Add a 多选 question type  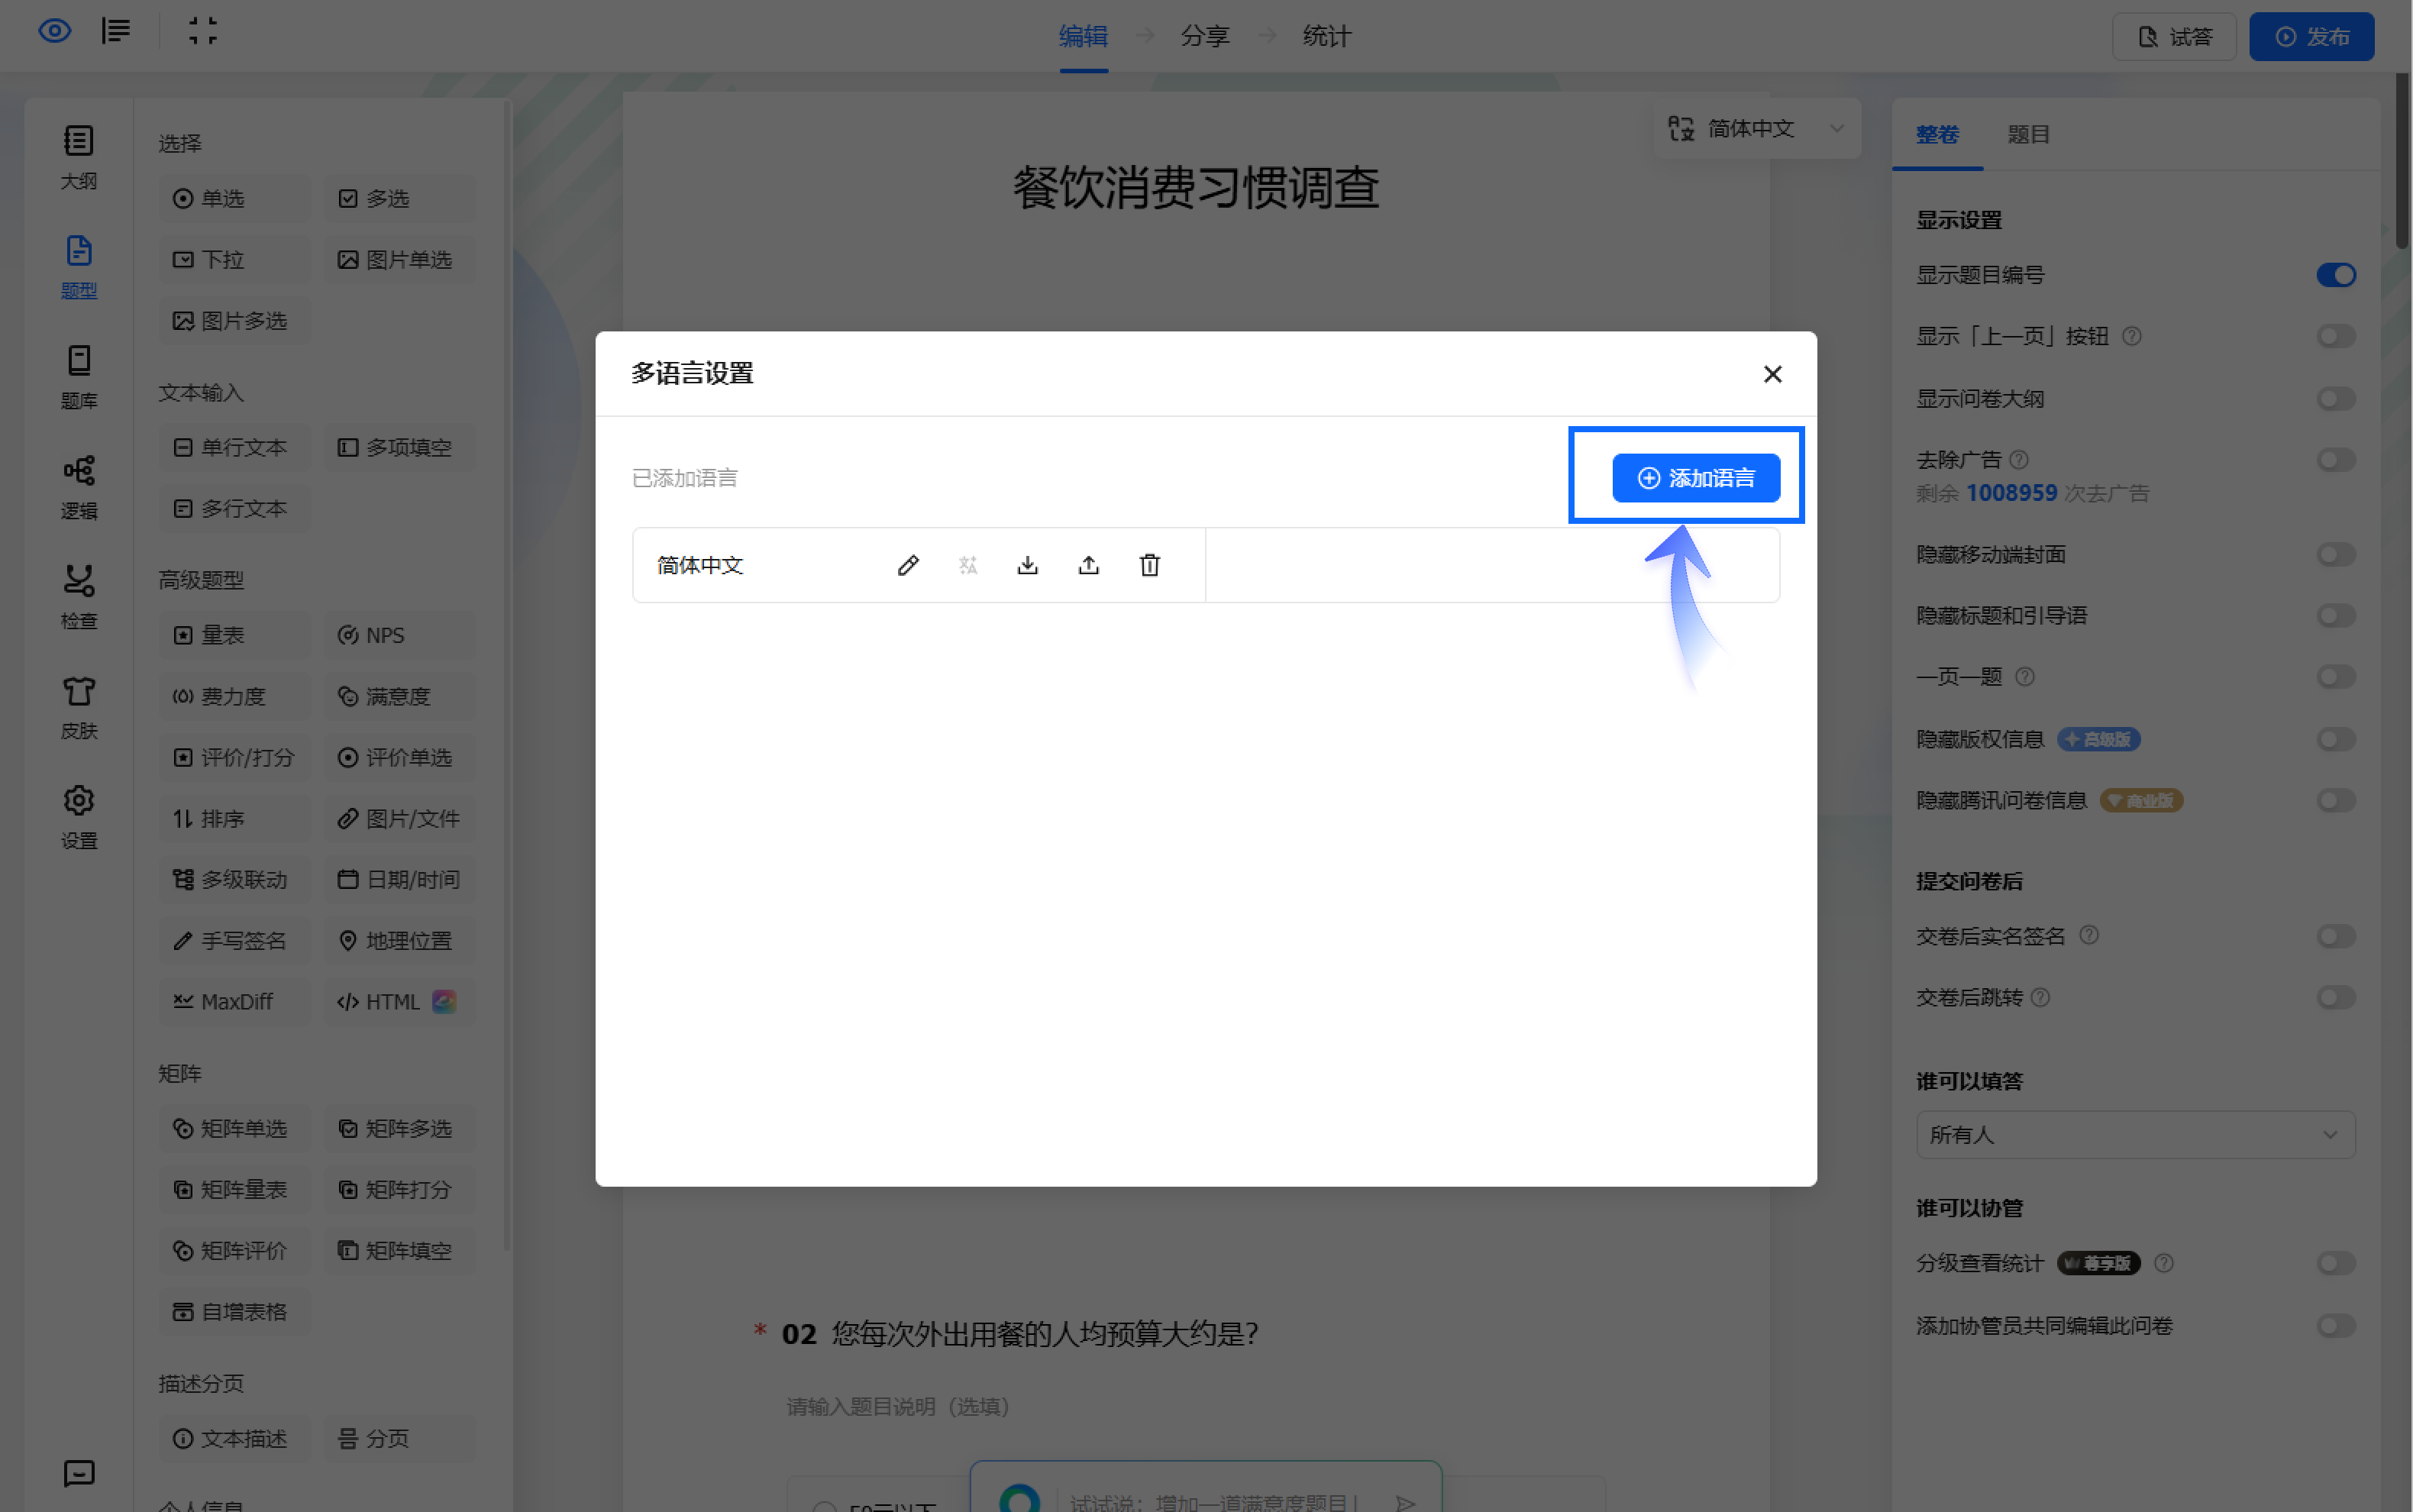(399, 199)
